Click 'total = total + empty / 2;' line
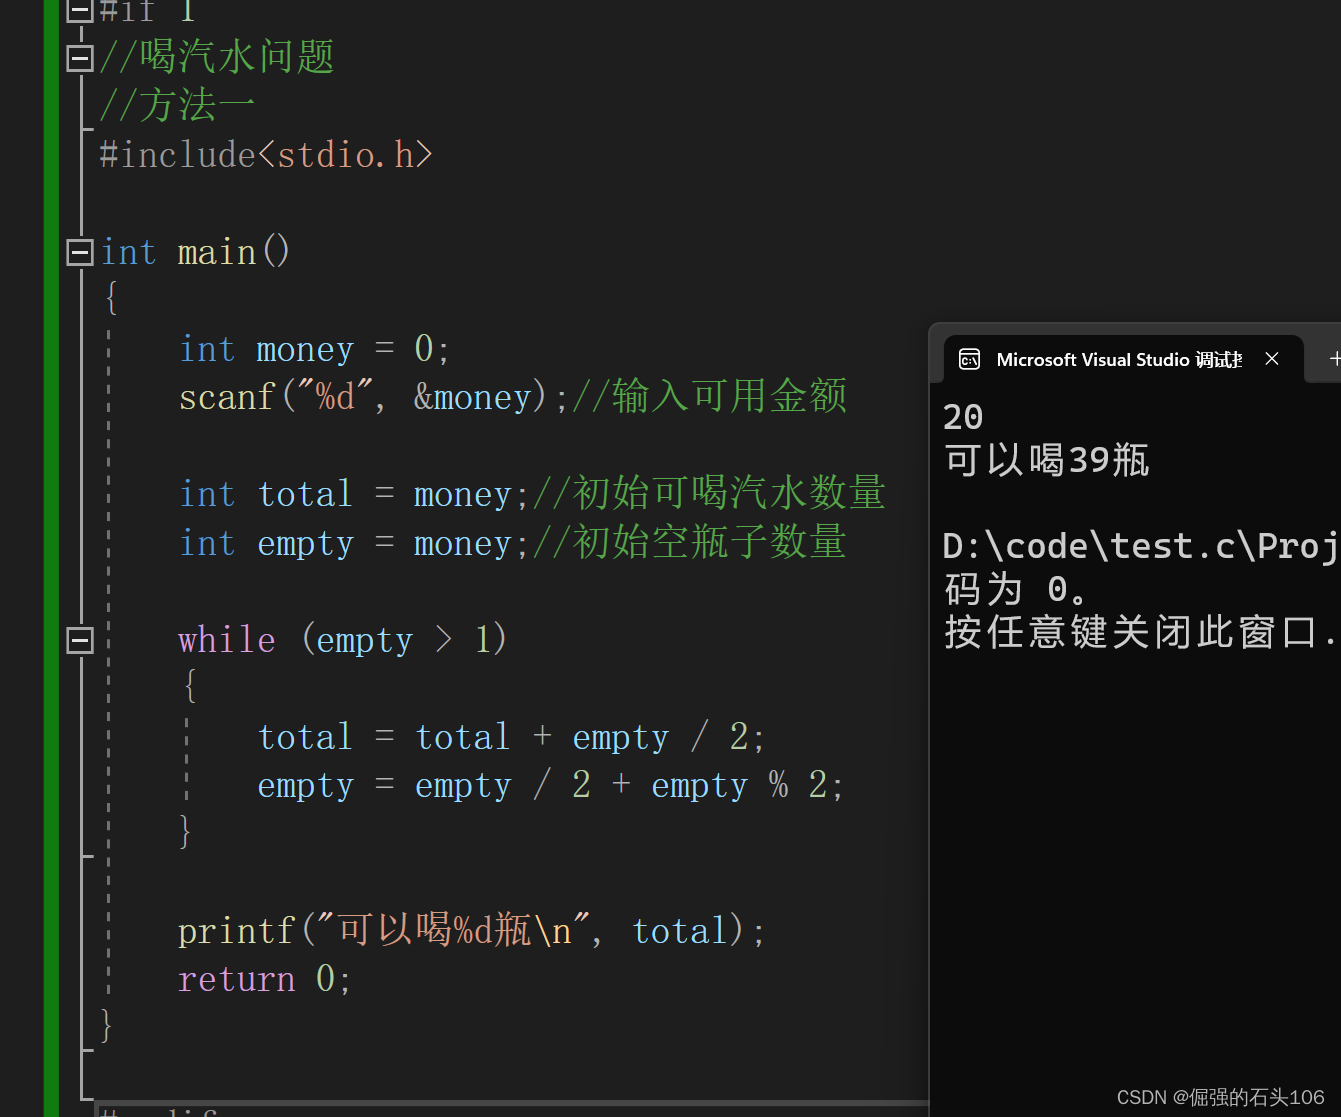1341x1117 pixels. (511, 737)
